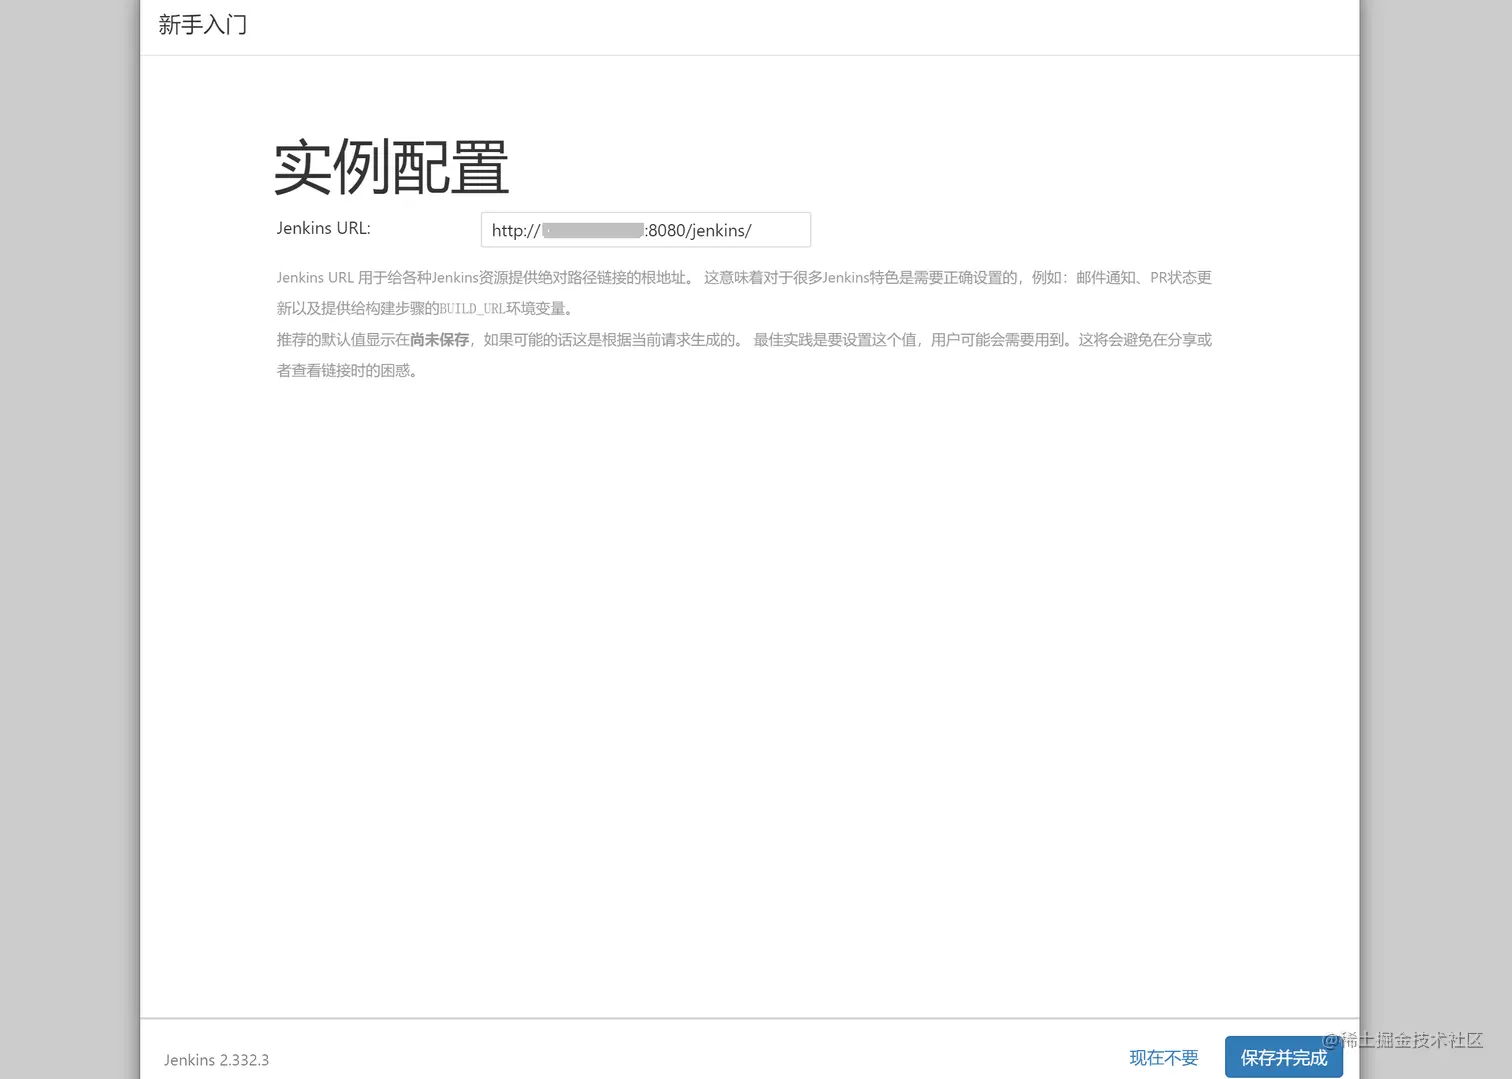Click inside the Jenkins URL input field
This screenshot has height=1079, width=1512.
coord(645,229)
